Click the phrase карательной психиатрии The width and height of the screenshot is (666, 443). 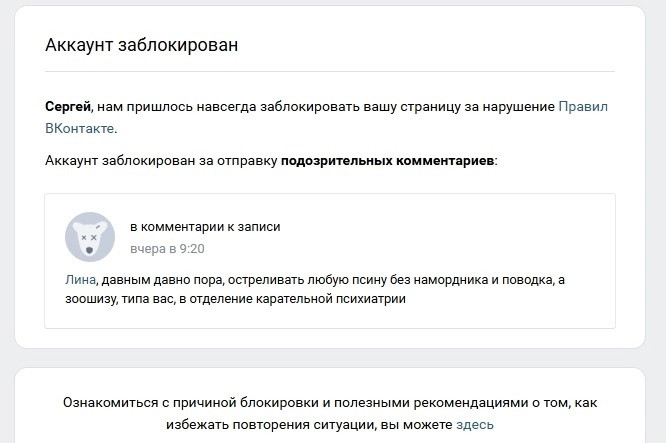(x=331, y=299)
